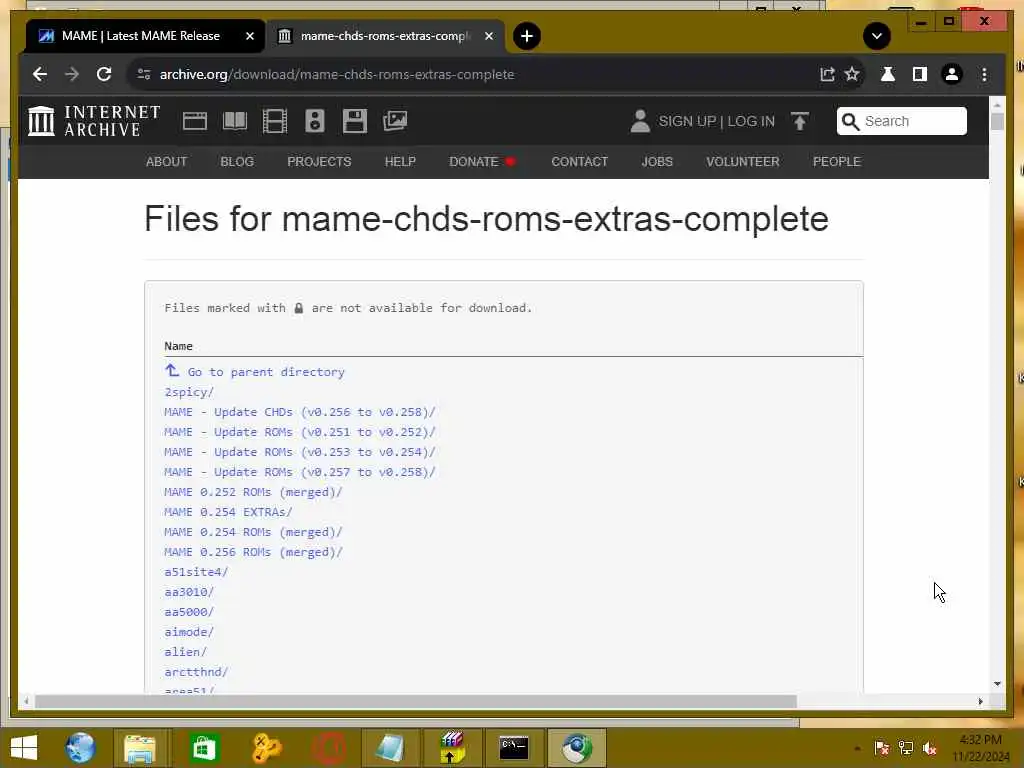Click the site information icon in address bar
Screen dimensions: 1024x768
pyautogui.click(x=144, y=74)
